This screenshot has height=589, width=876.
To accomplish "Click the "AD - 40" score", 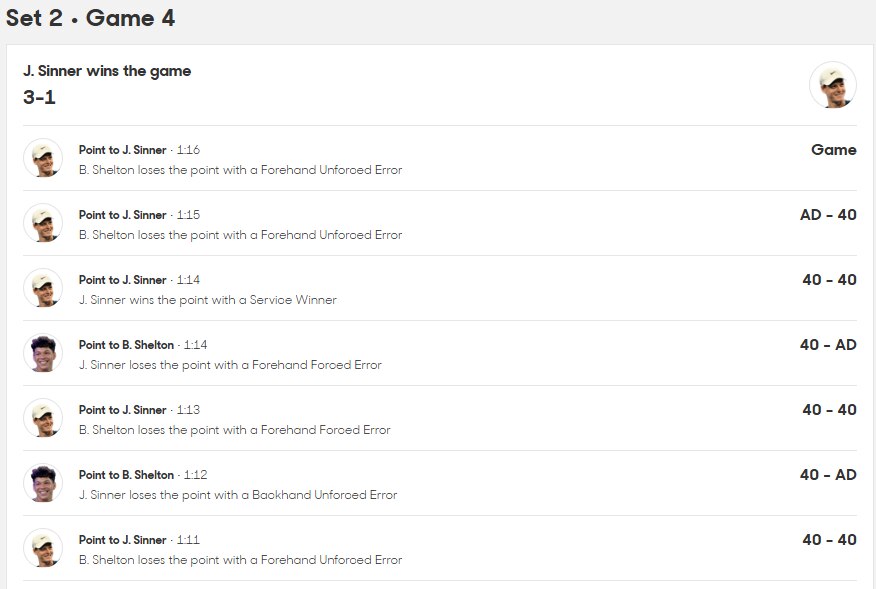I will (828, 215).
